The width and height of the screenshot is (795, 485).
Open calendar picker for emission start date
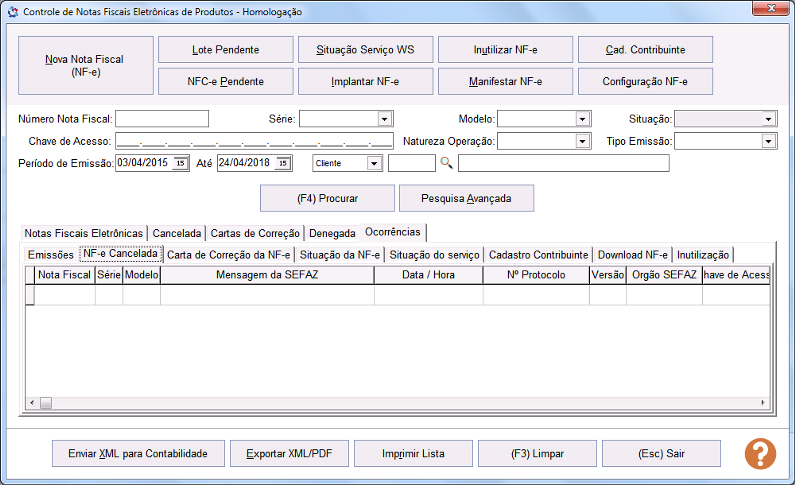tap(180, 163)
